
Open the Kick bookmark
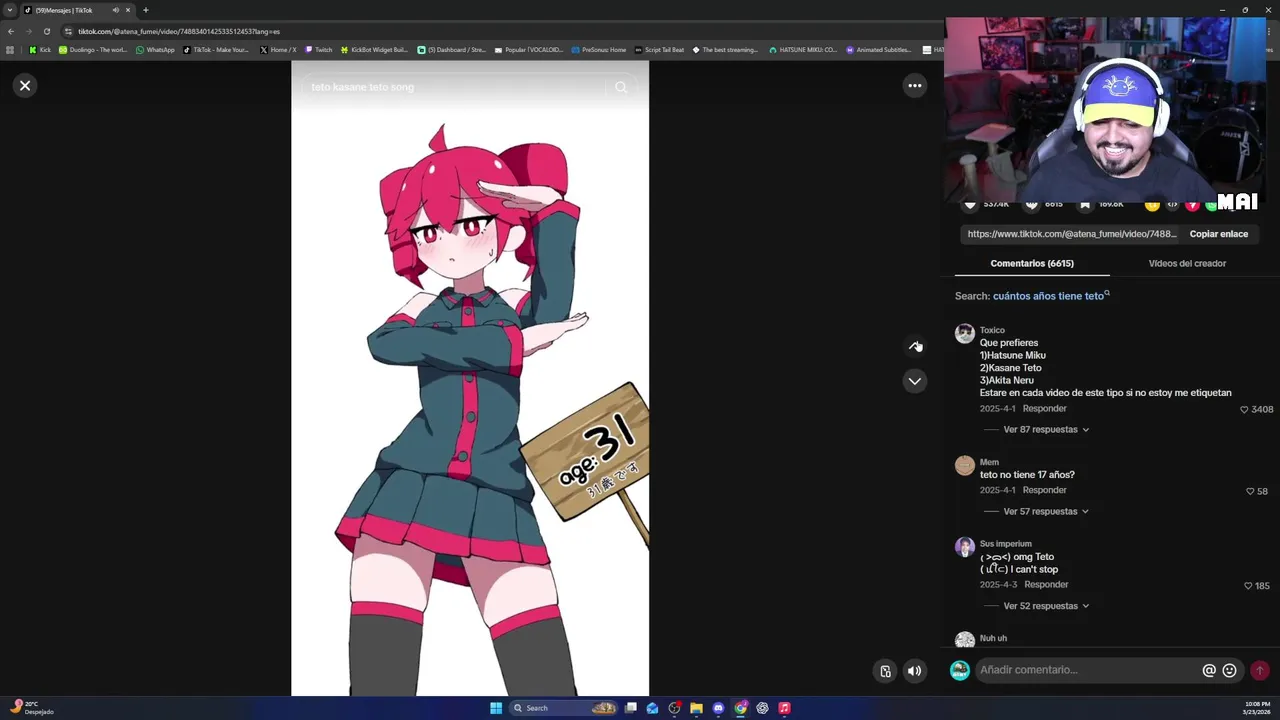[x=40, y=50]
